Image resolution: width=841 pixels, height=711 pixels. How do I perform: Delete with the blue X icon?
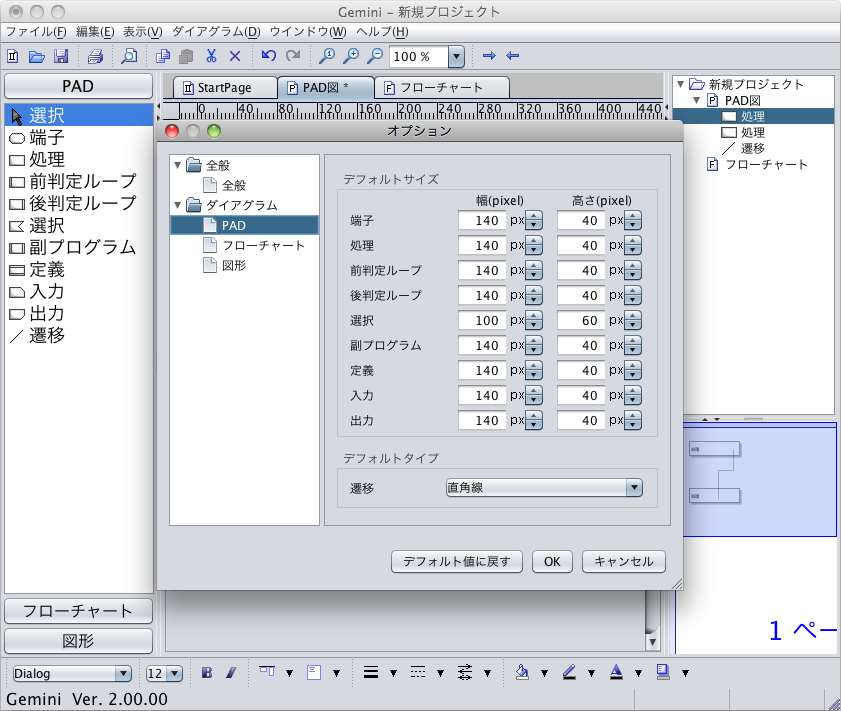point(235,56)
